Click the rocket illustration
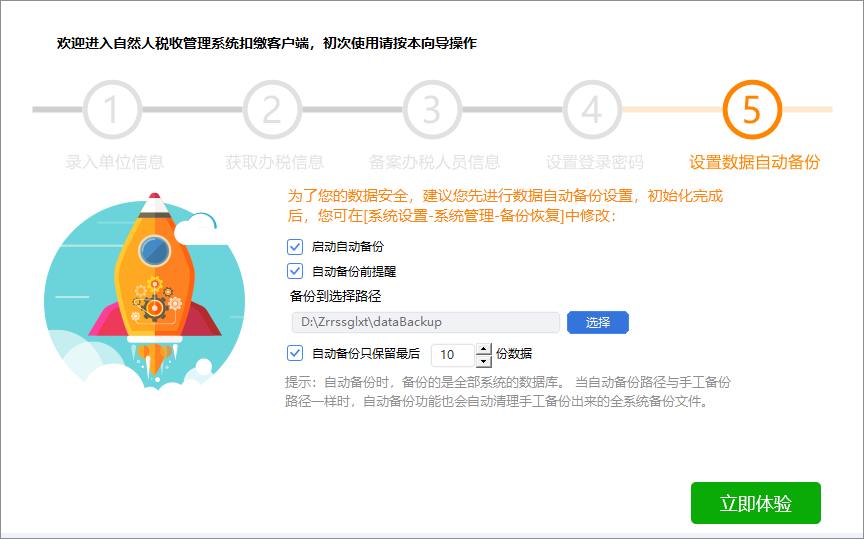 (144, 292)
